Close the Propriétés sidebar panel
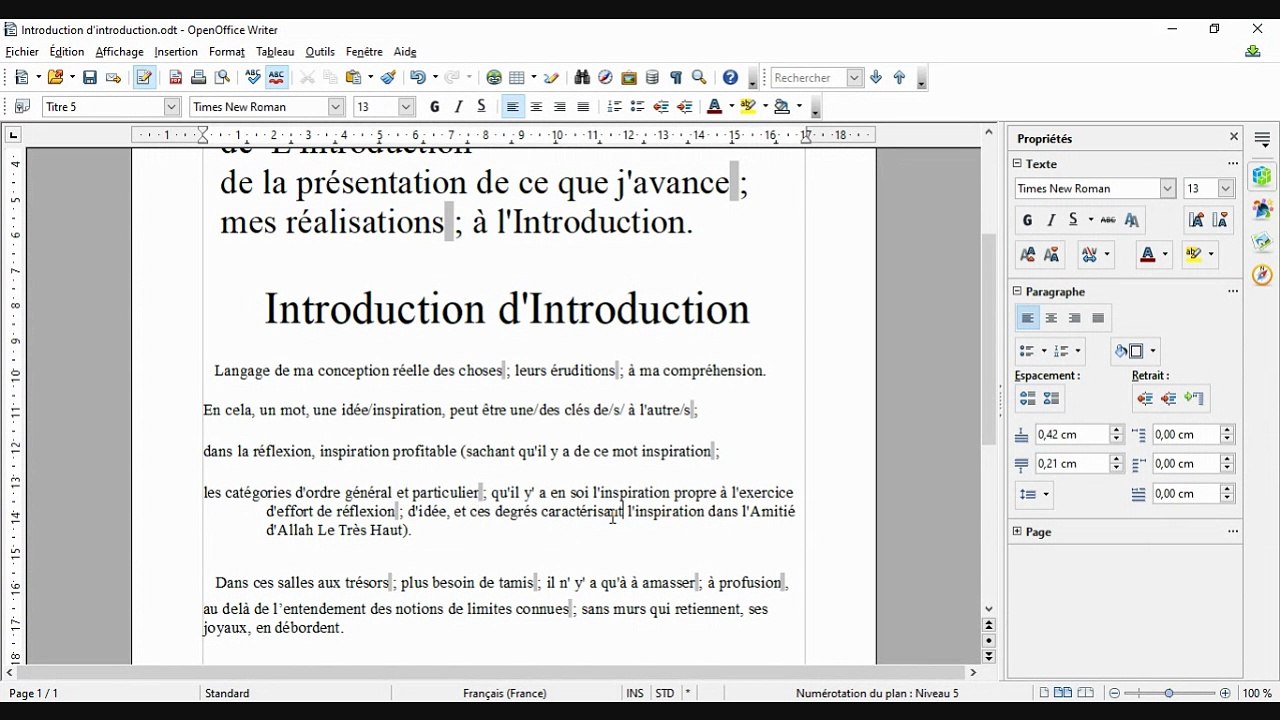 (x=1234, y=137)
